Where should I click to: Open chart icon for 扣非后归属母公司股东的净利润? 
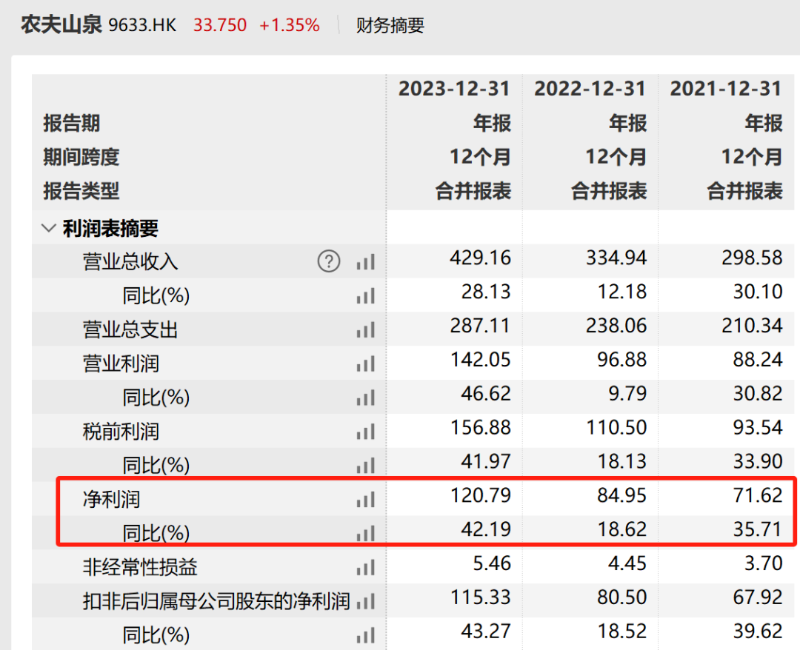[366, 601]
